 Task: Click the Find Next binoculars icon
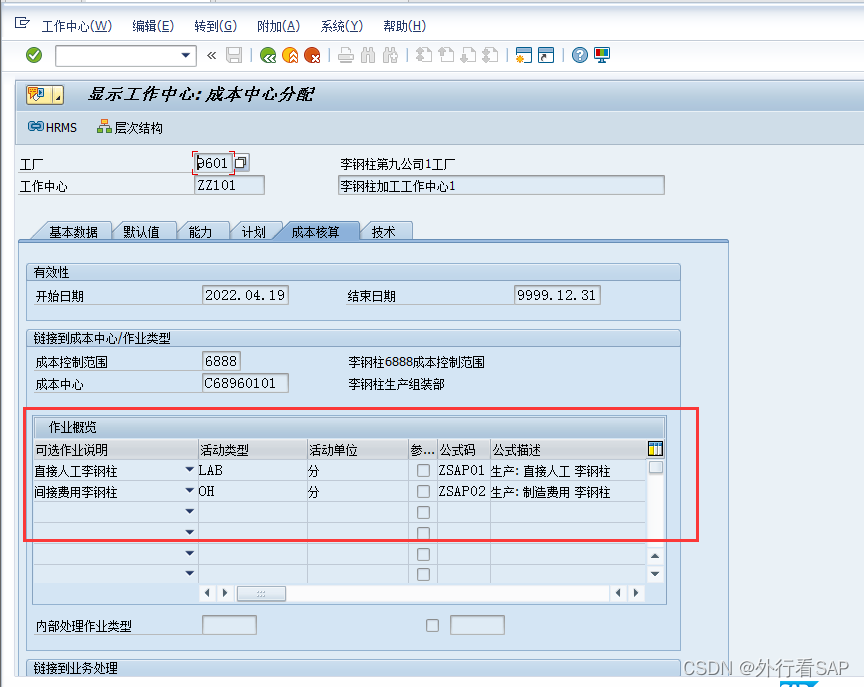[x=390, y=55]
